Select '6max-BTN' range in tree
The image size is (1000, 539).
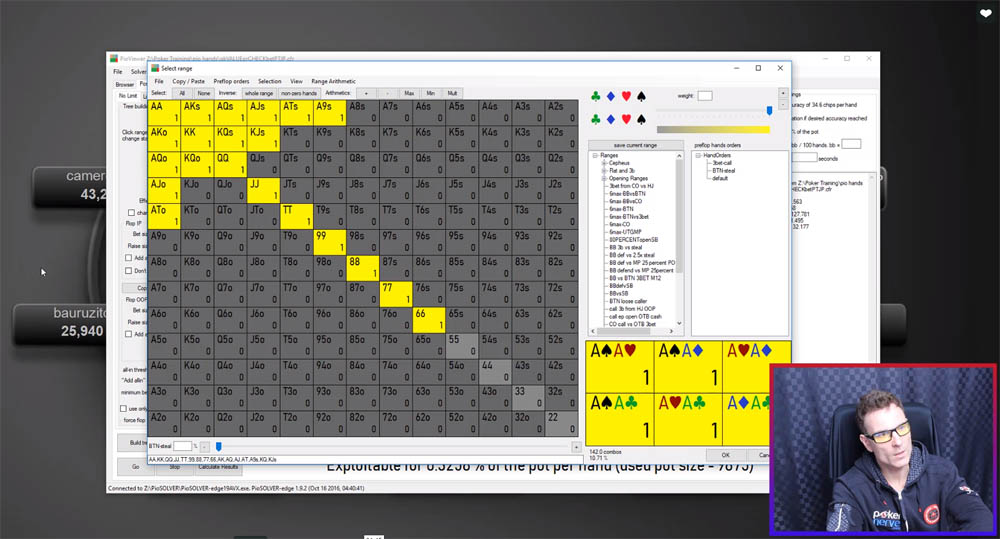(x=621, y=209)
